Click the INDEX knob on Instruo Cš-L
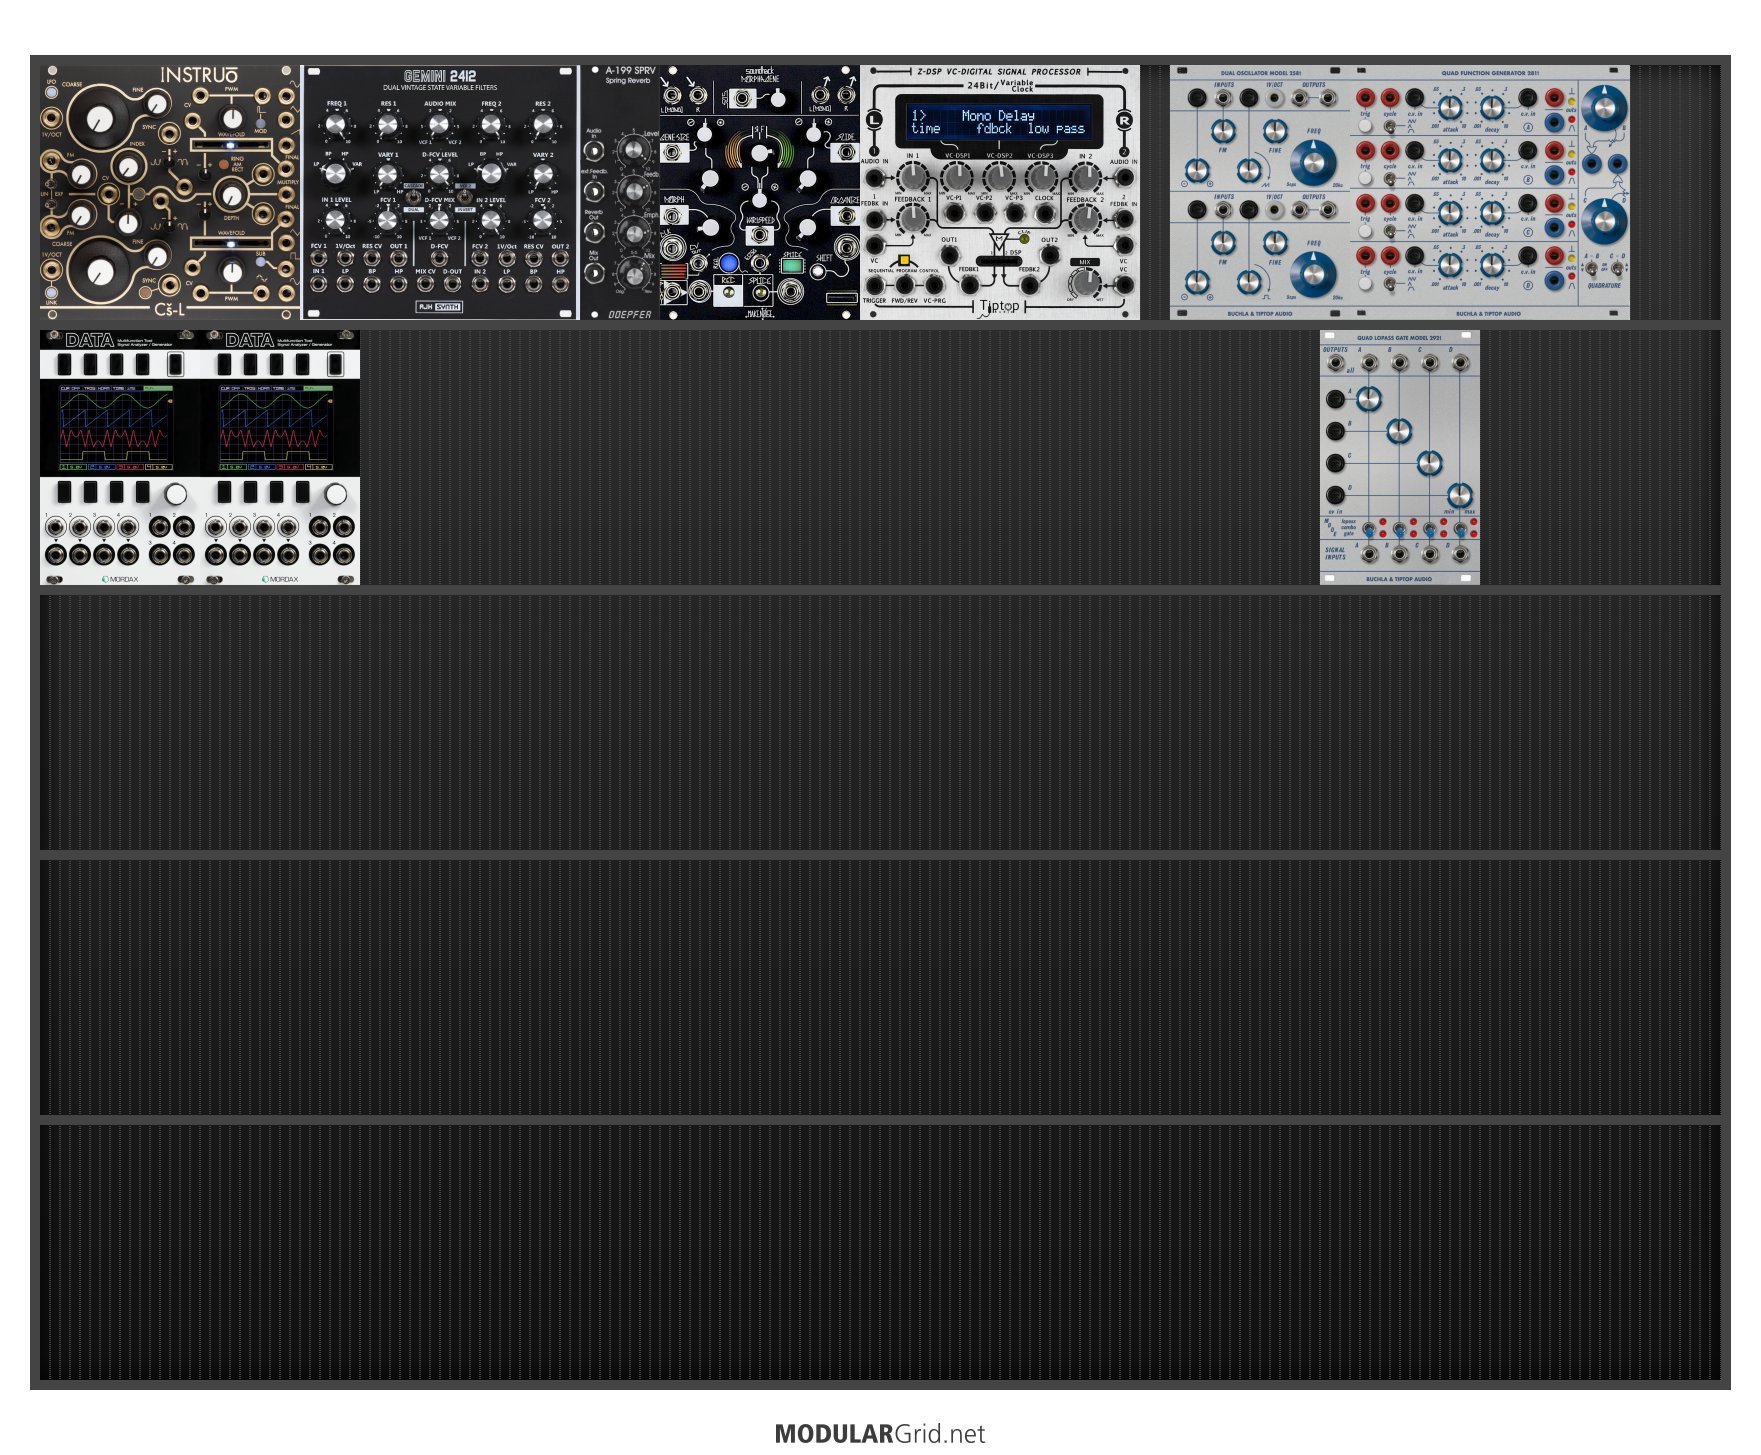The image size is (1761, 1455). coord(127,166)
